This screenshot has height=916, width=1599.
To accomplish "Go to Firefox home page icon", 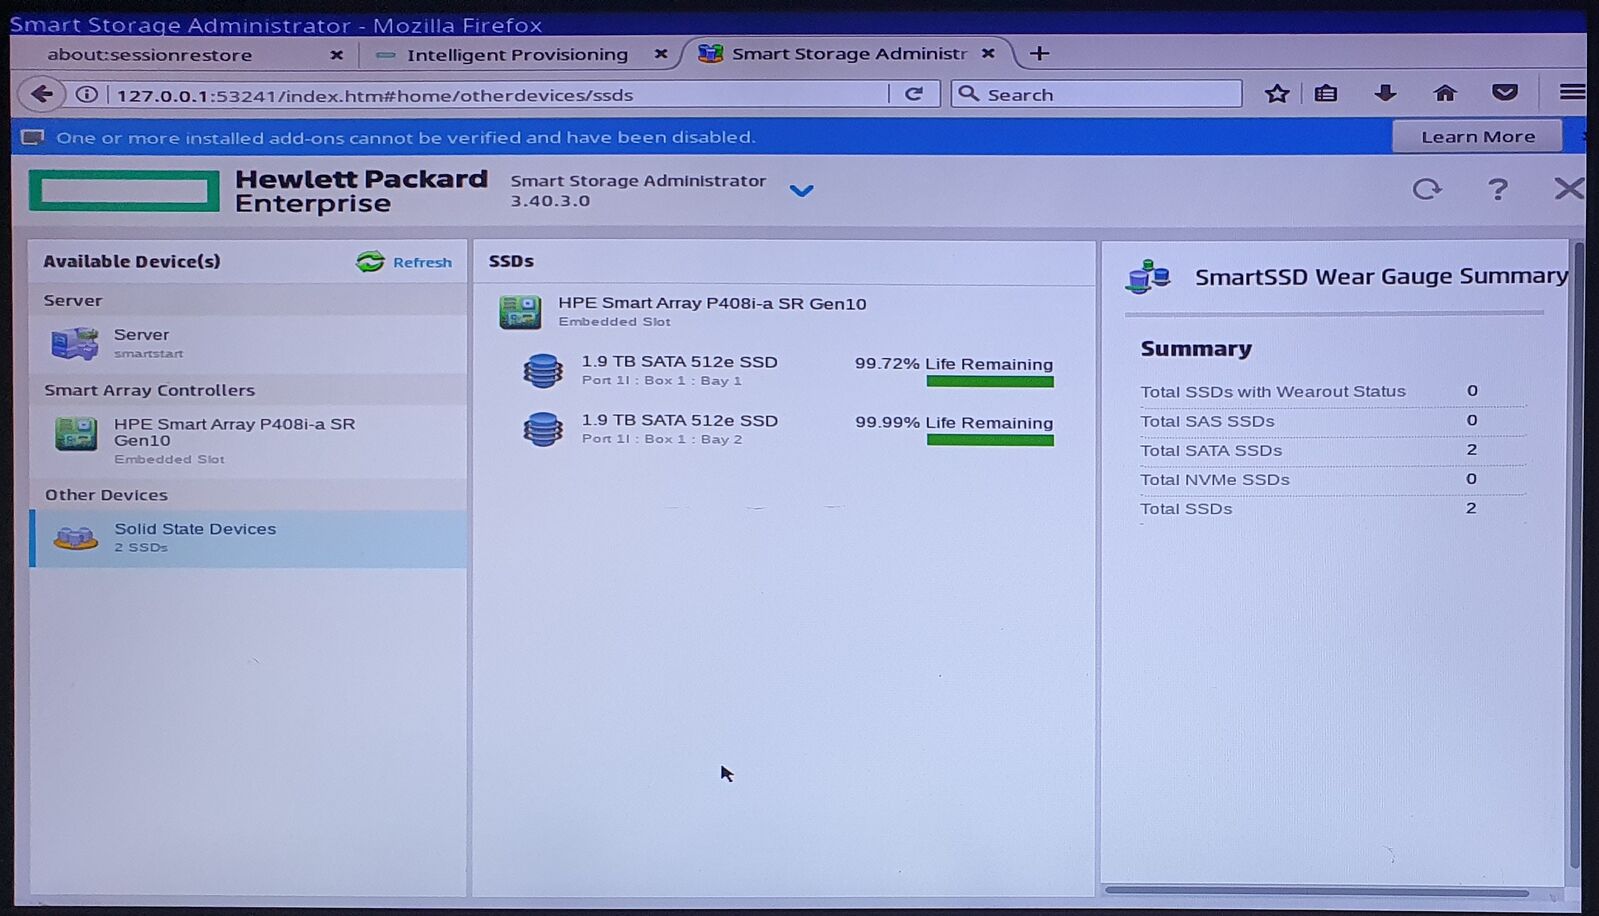I will point(1444,94).
